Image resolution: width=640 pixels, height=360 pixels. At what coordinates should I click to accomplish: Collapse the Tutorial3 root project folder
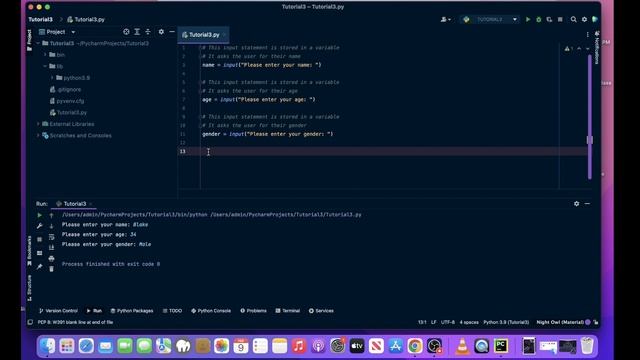point(38,43)
